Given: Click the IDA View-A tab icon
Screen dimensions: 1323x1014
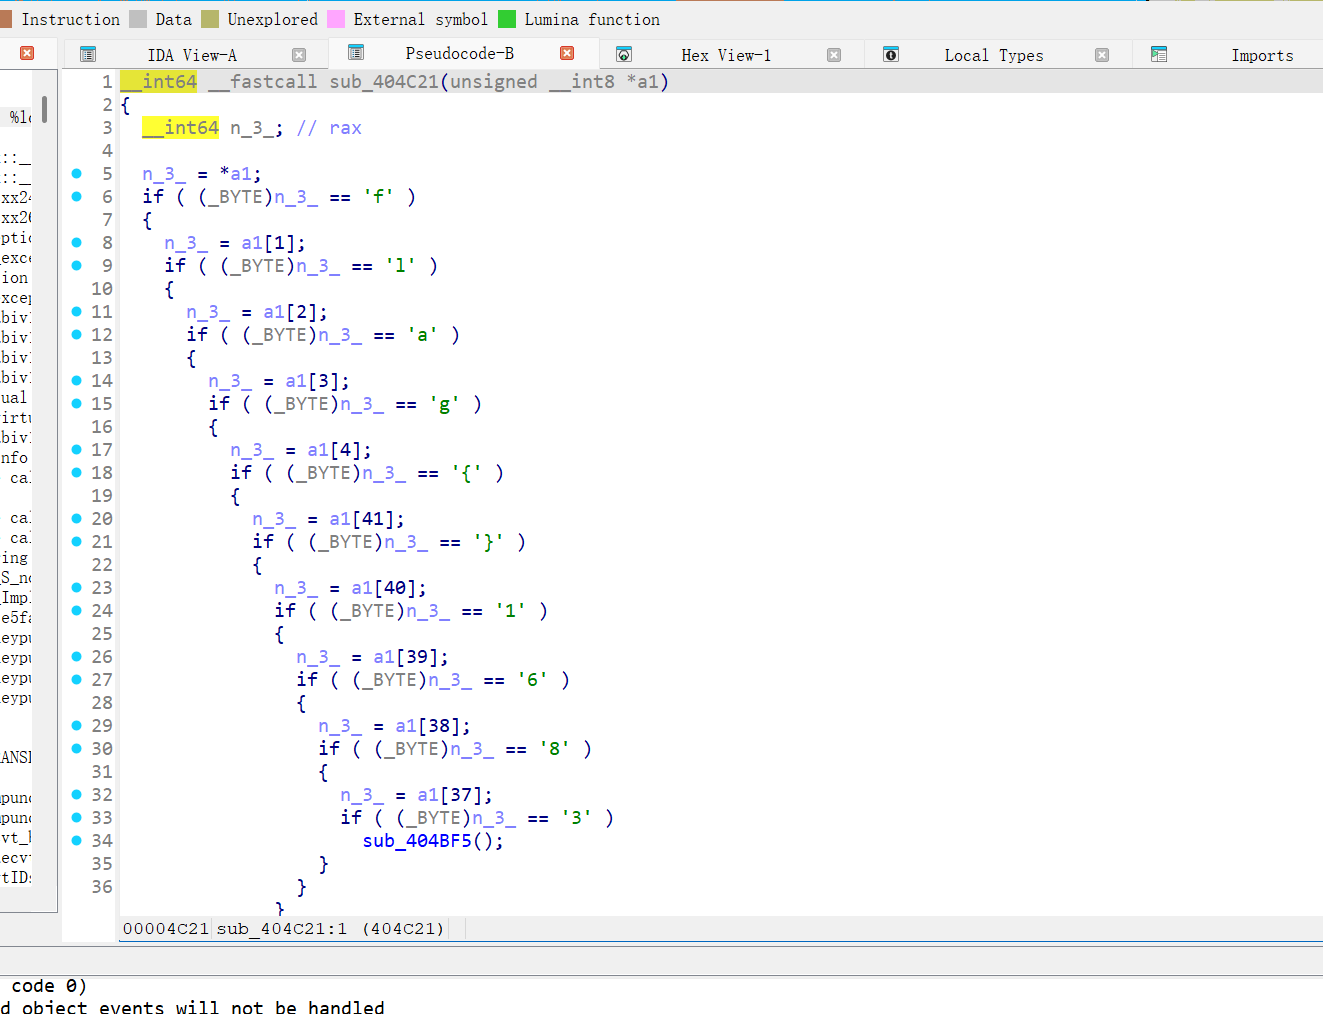Looking at the screenshot, I should (88, 54).
